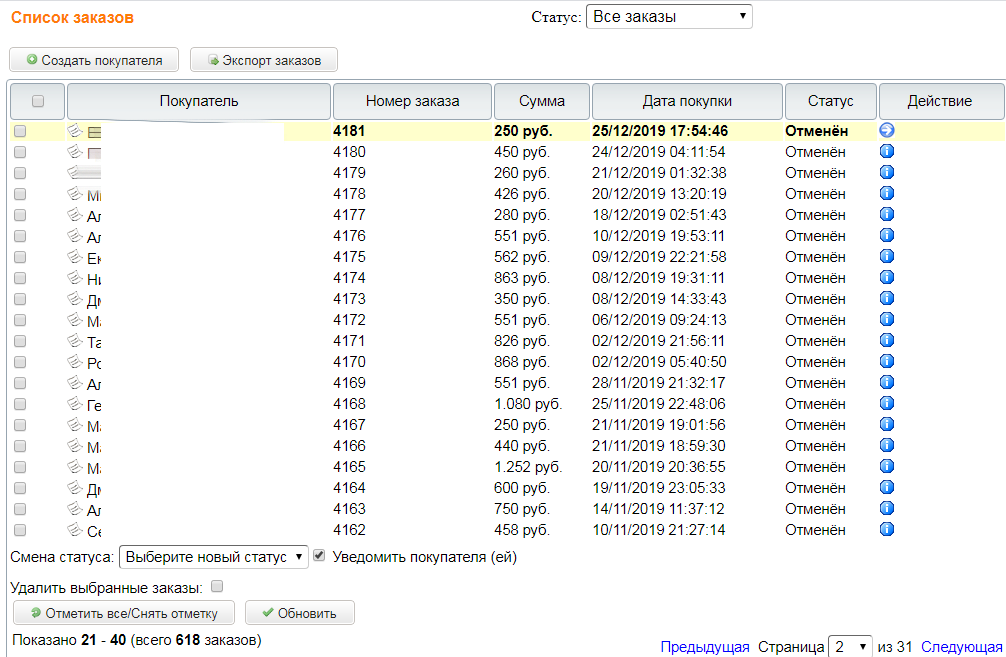This screenshot has width=1006, height=657.
Task: Click order number 4170 cell
Action: tap(349, 362)
